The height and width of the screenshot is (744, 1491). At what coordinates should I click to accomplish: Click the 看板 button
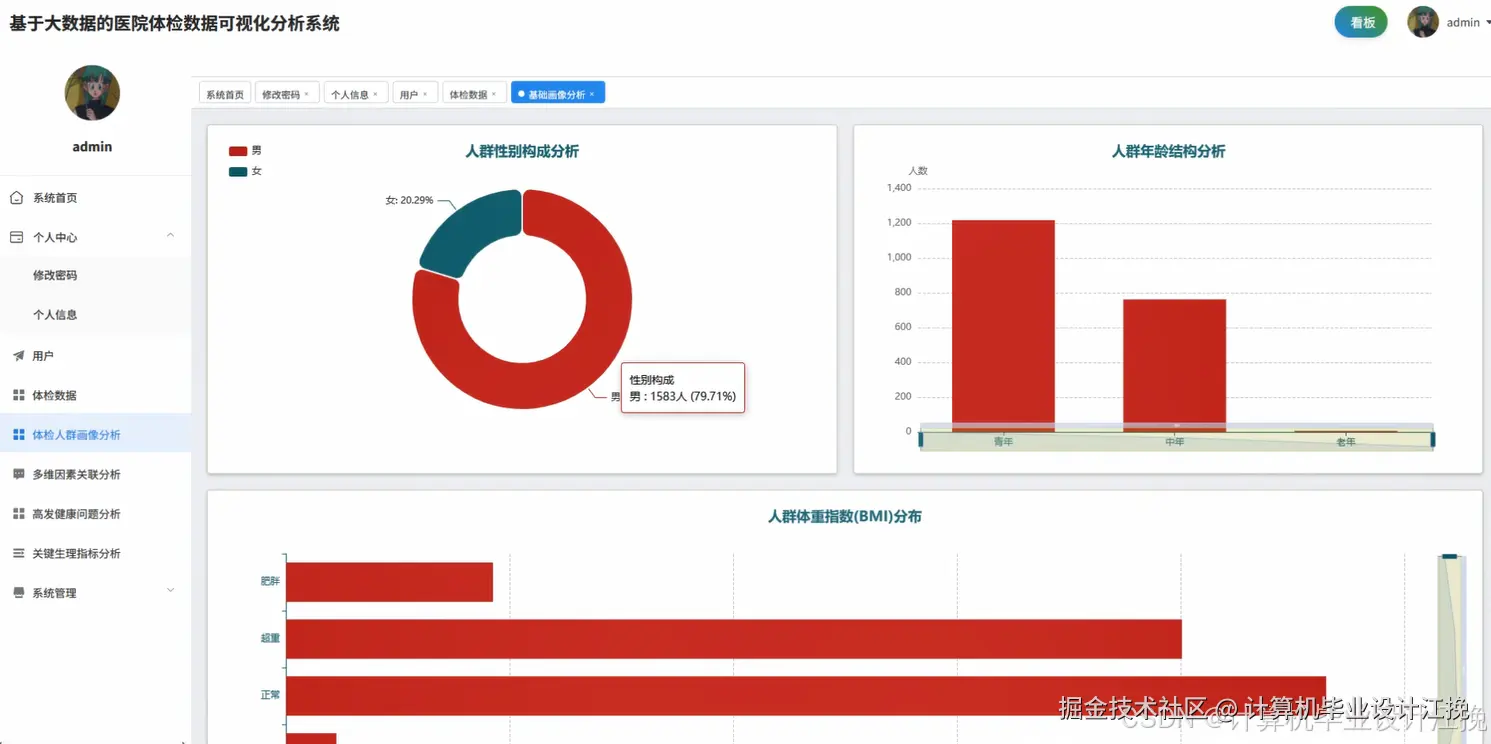coord(1361,22)
